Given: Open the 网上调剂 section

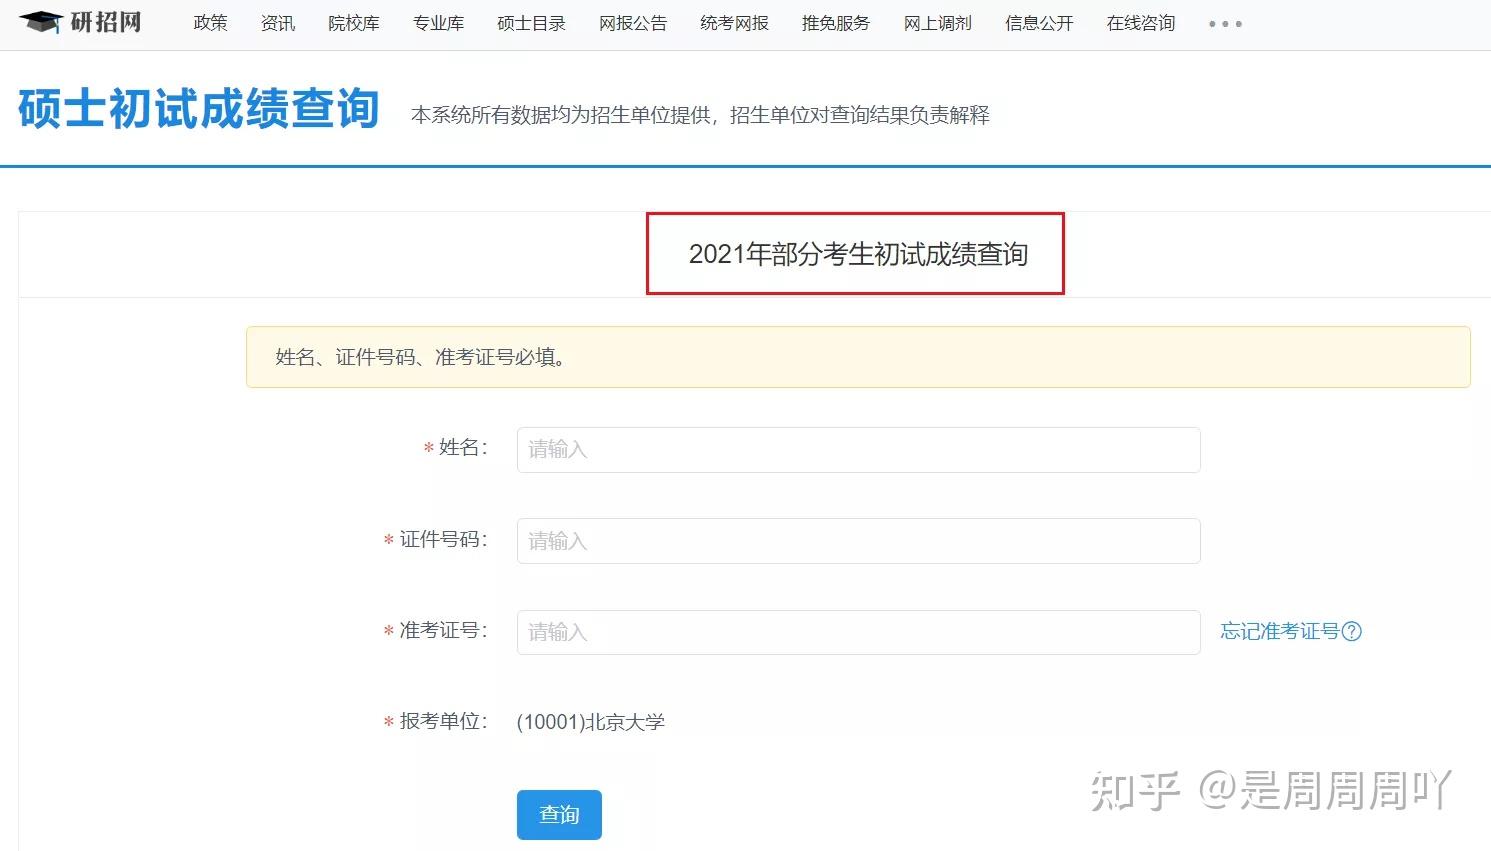Looking at the screenshot, I should 937,23.
